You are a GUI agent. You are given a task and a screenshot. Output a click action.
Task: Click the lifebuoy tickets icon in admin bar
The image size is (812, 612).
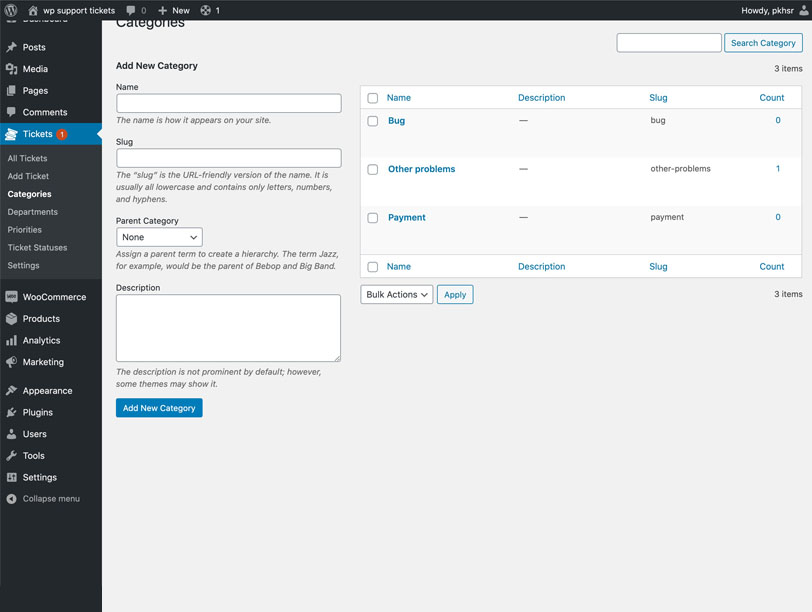(206, 10)
